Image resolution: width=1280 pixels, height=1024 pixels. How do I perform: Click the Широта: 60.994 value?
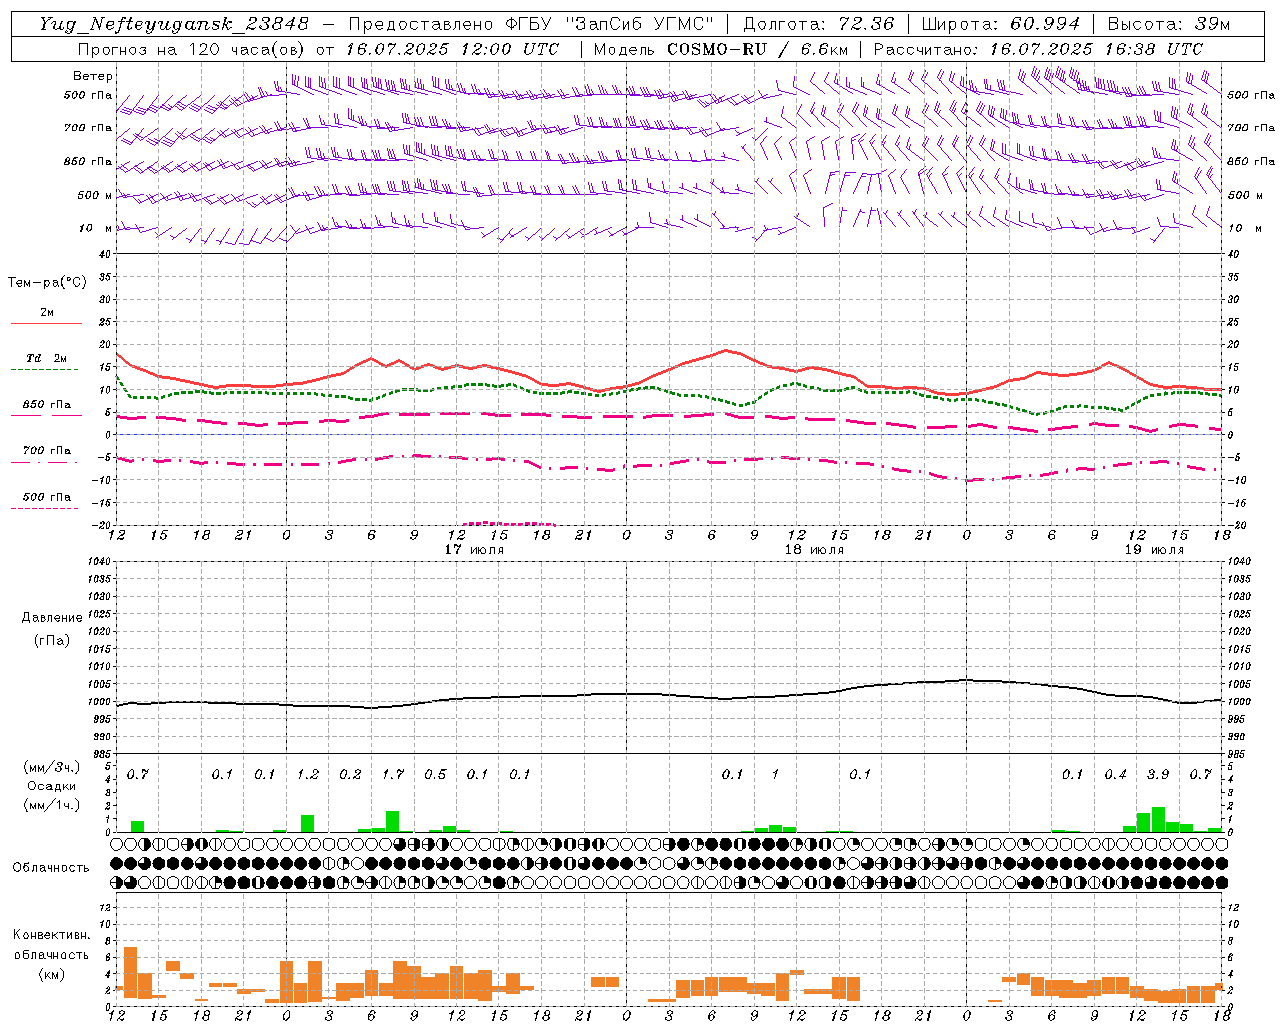point(1000,24)
